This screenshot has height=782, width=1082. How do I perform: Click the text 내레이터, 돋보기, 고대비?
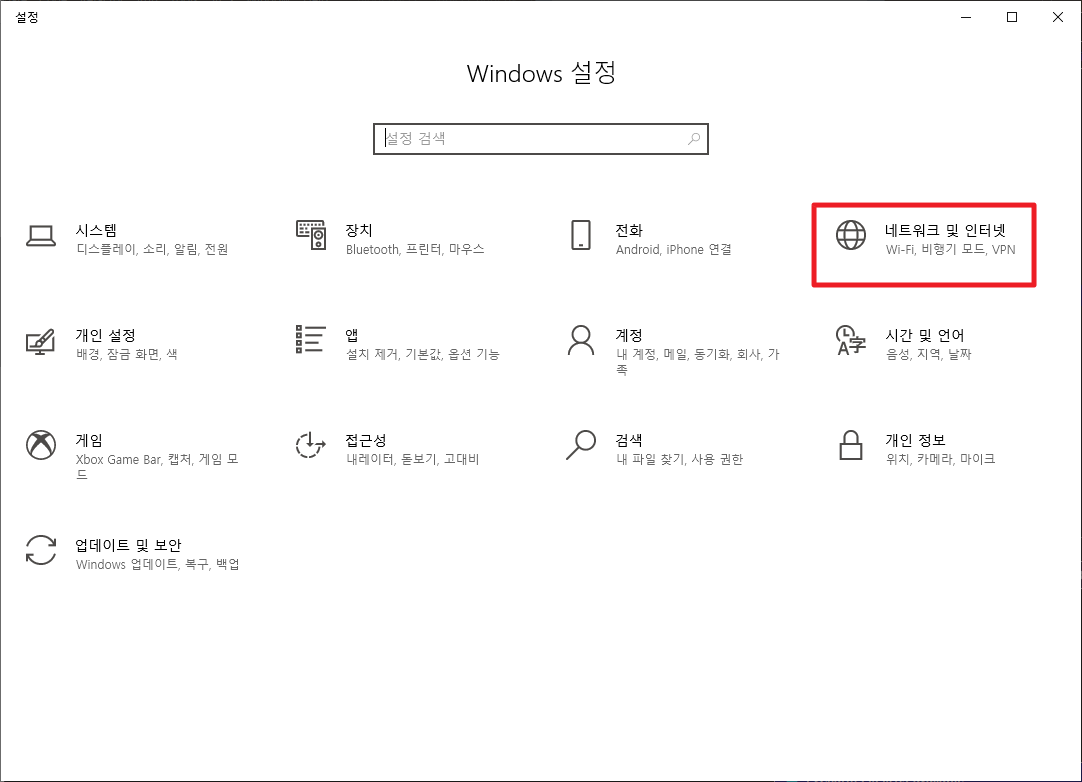tap(412, 459)
